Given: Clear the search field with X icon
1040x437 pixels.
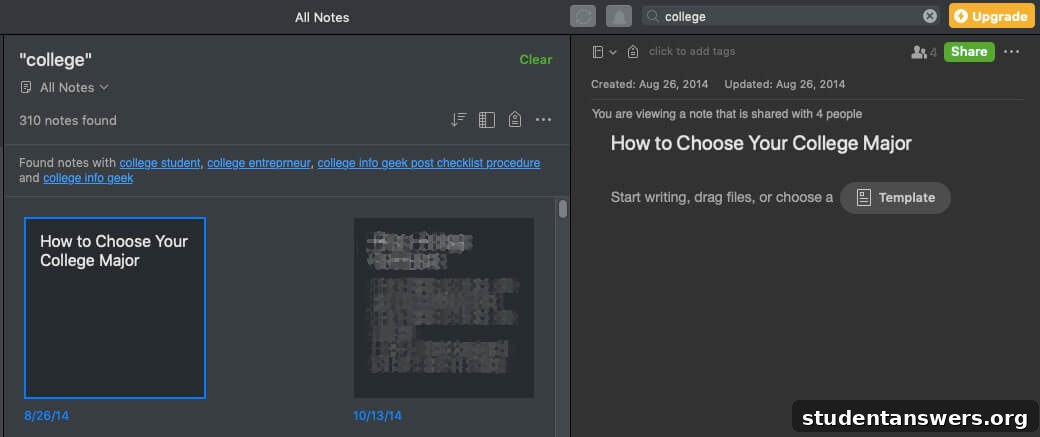Looking at the screenshot, I should point(931,16).
